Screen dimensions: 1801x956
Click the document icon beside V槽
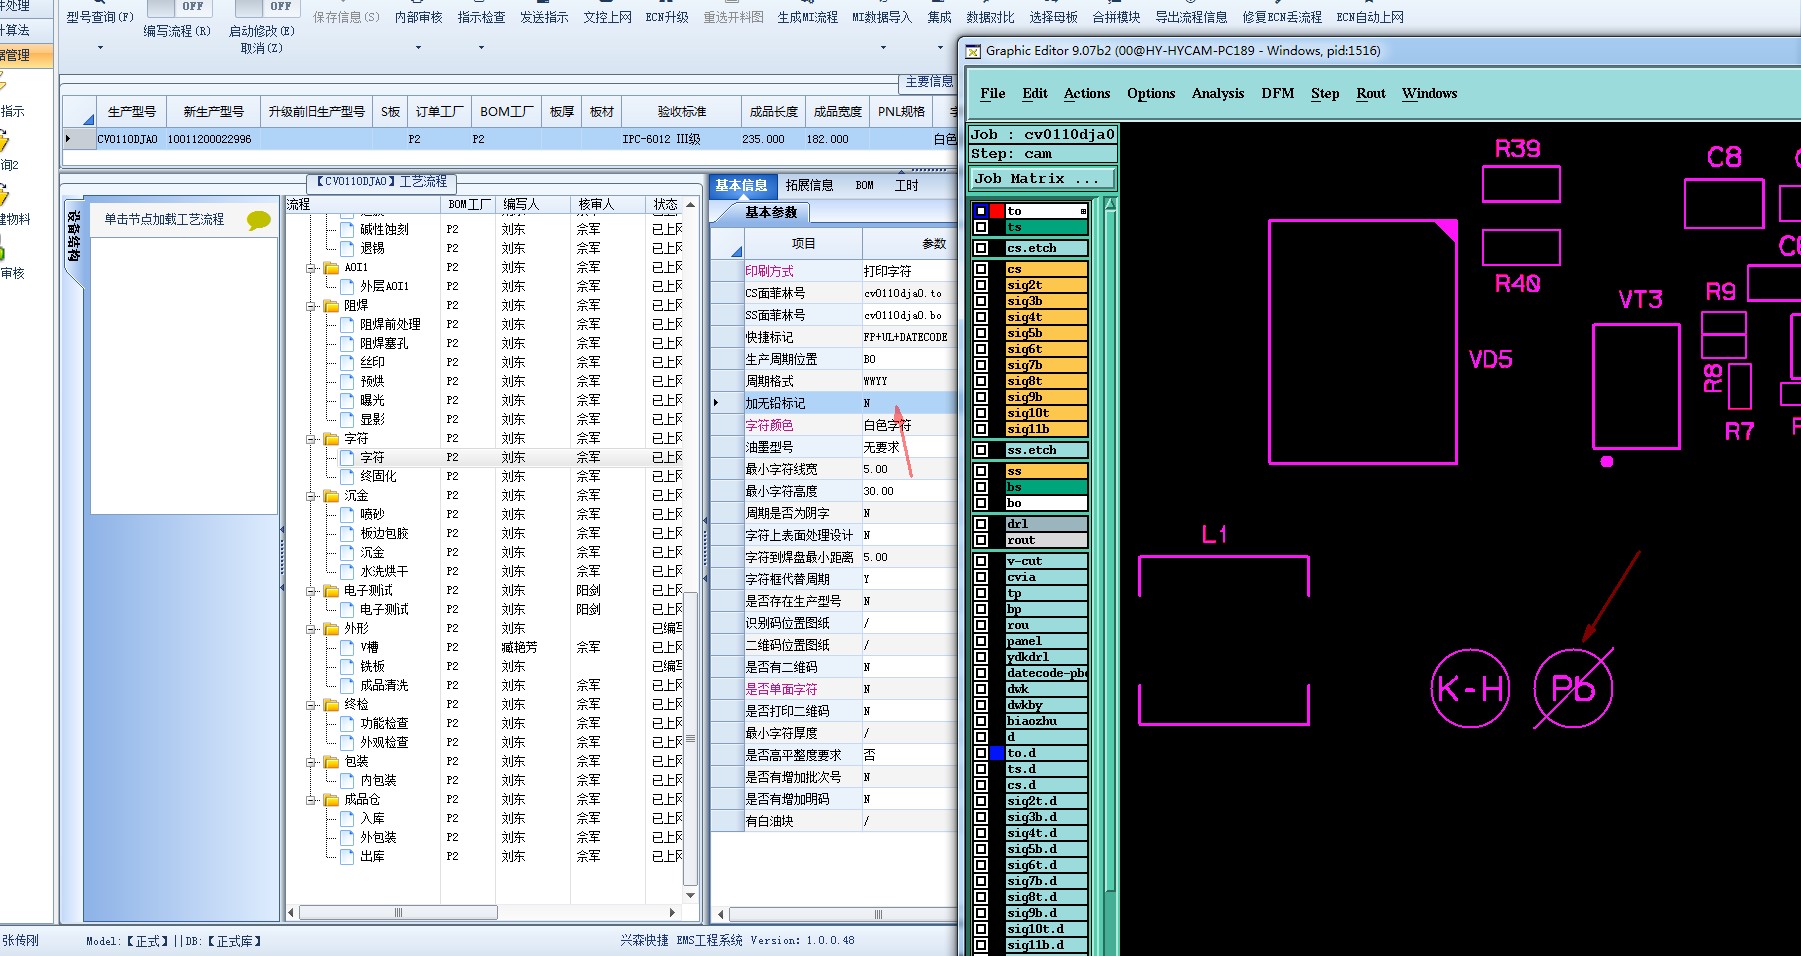tap(347, 647)
